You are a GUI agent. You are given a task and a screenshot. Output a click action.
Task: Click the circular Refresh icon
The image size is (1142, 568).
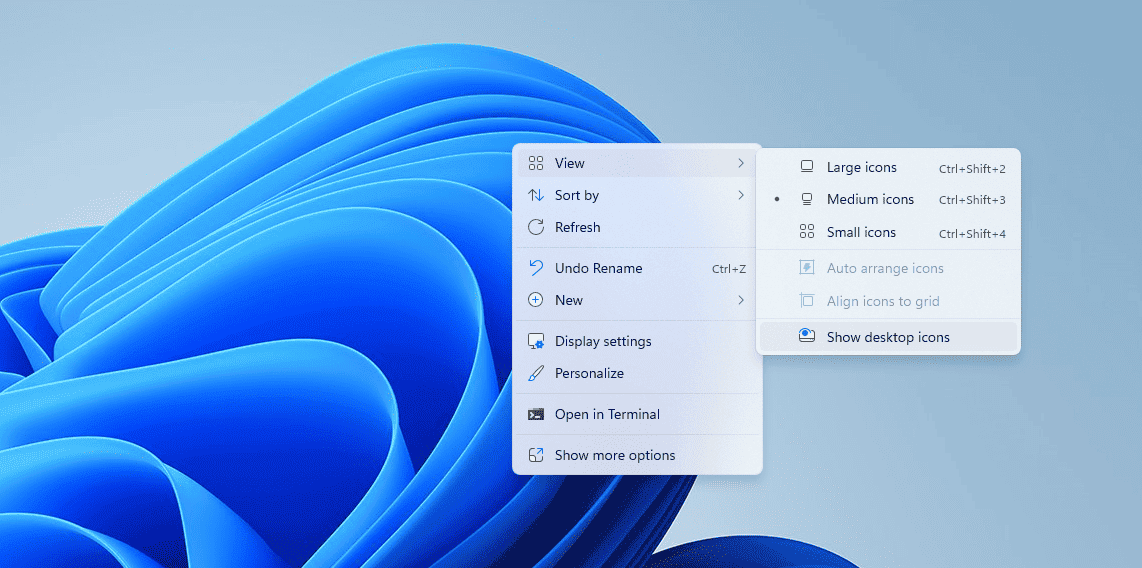tap(536, 227)
